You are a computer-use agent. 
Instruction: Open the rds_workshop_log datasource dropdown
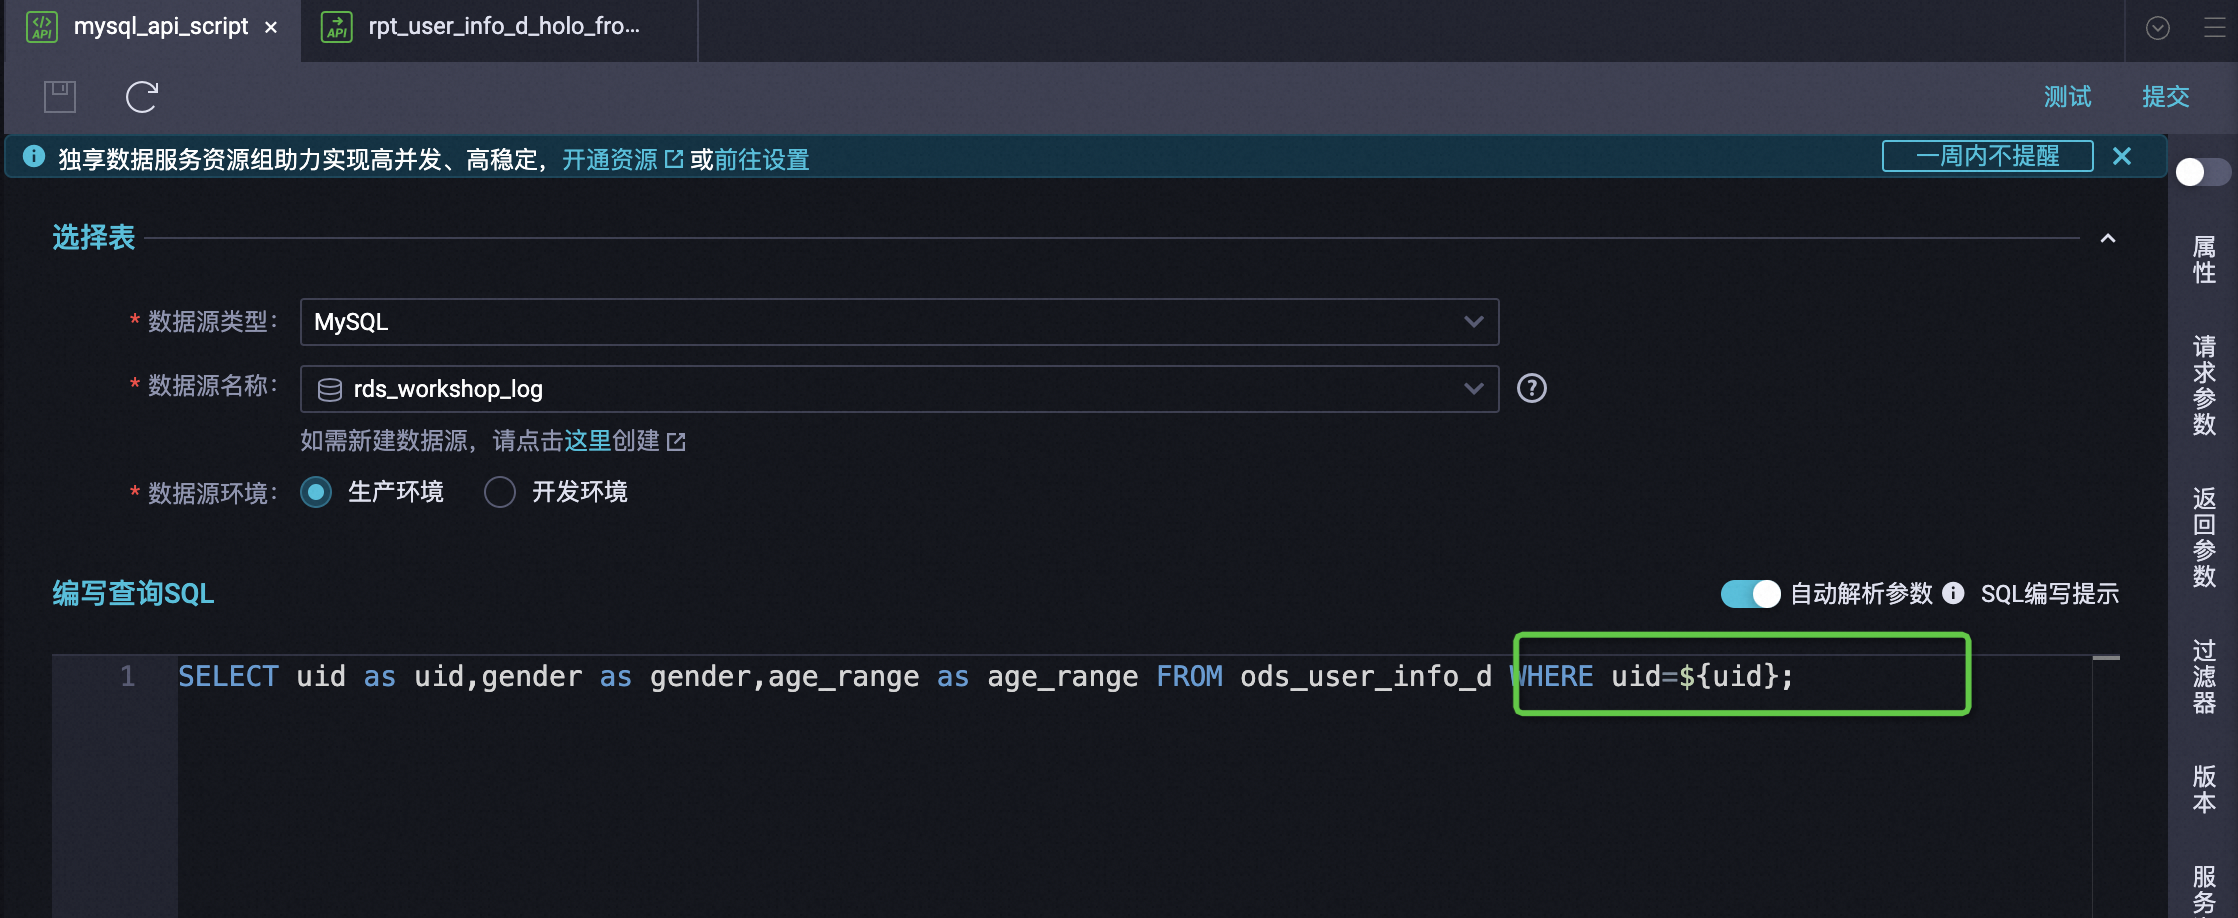898,389
